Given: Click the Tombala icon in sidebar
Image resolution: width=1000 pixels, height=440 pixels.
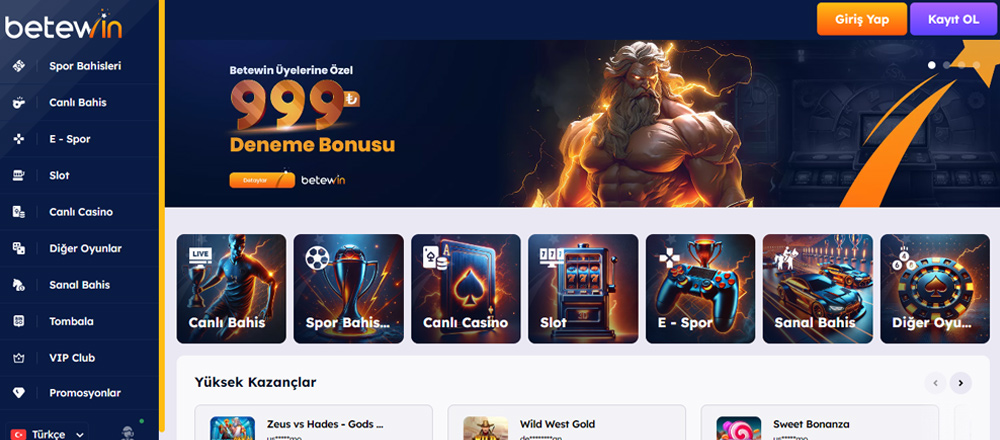Looking at the screenshot, I should (19, 321).
